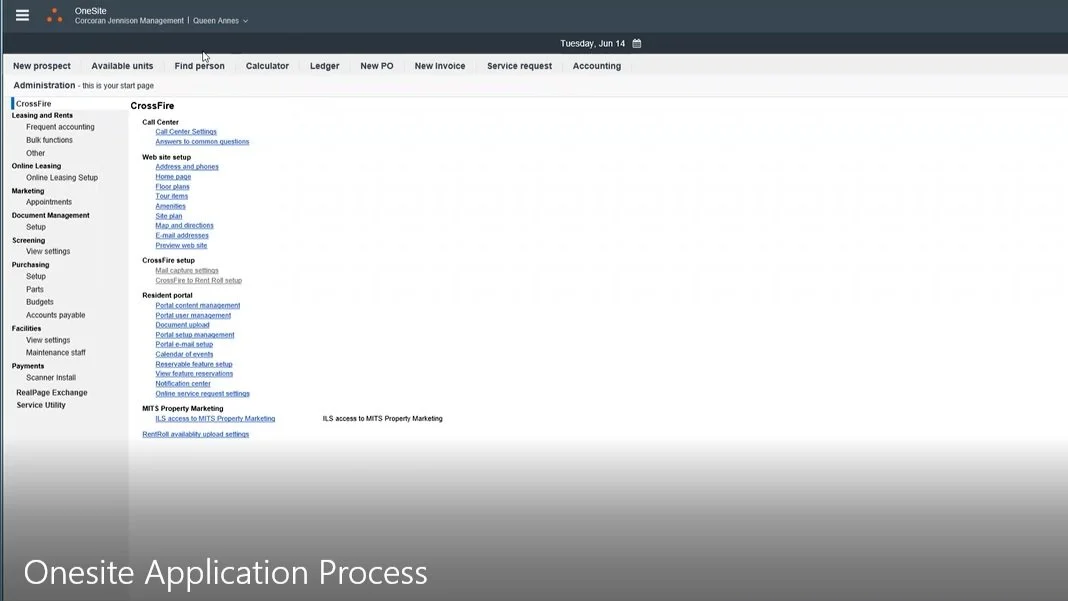Image resolution: width=1068 pixels, height=601 pixels.
Task: Open New prospect in the toolbar
Action: (42, 66)
